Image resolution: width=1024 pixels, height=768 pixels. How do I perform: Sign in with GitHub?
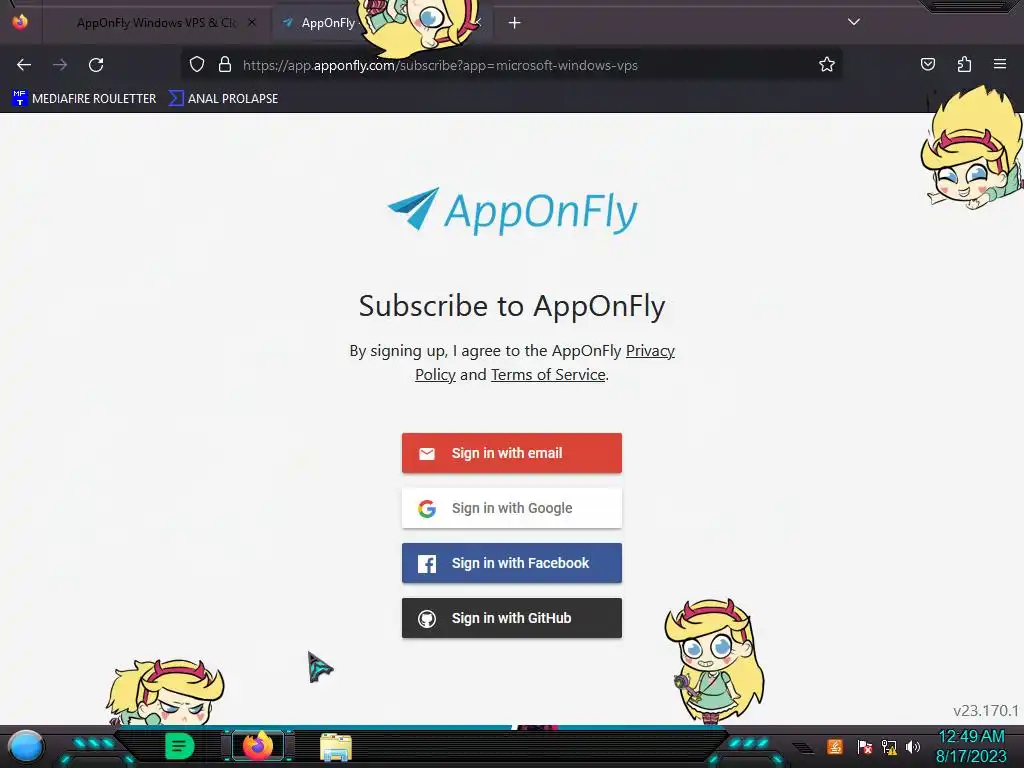pyautogui.click(x=511, y=618)
